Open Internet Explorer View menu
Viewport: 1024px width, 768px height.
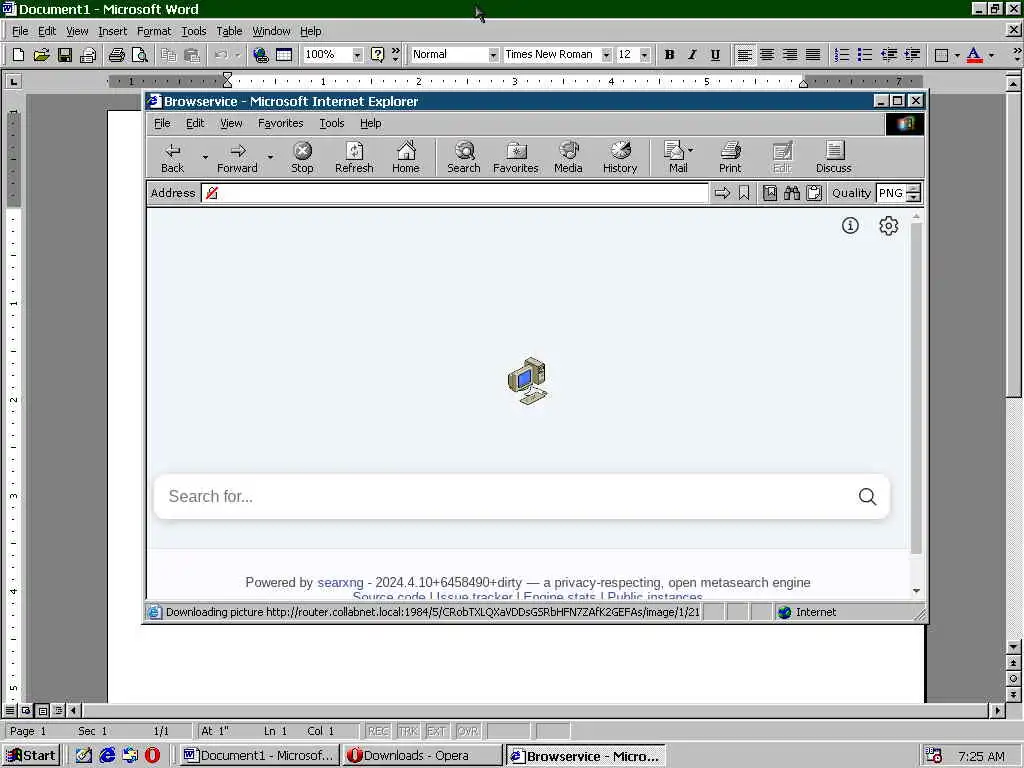coord(231,123)
